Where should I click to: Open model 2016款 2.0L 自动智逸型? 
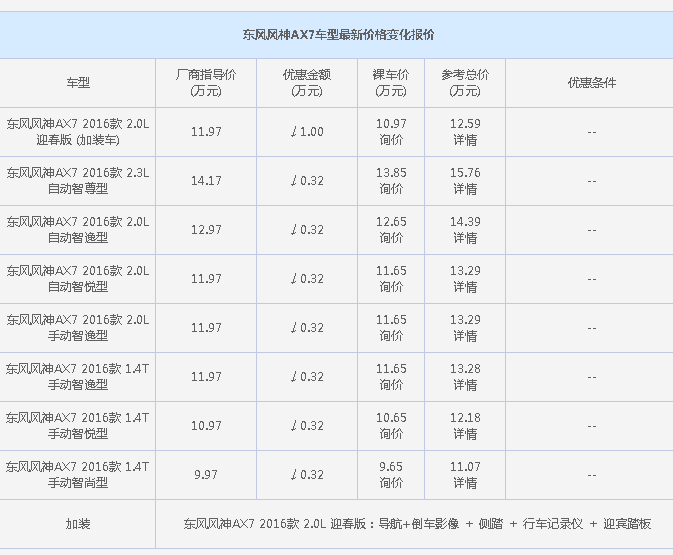point(77,230)
